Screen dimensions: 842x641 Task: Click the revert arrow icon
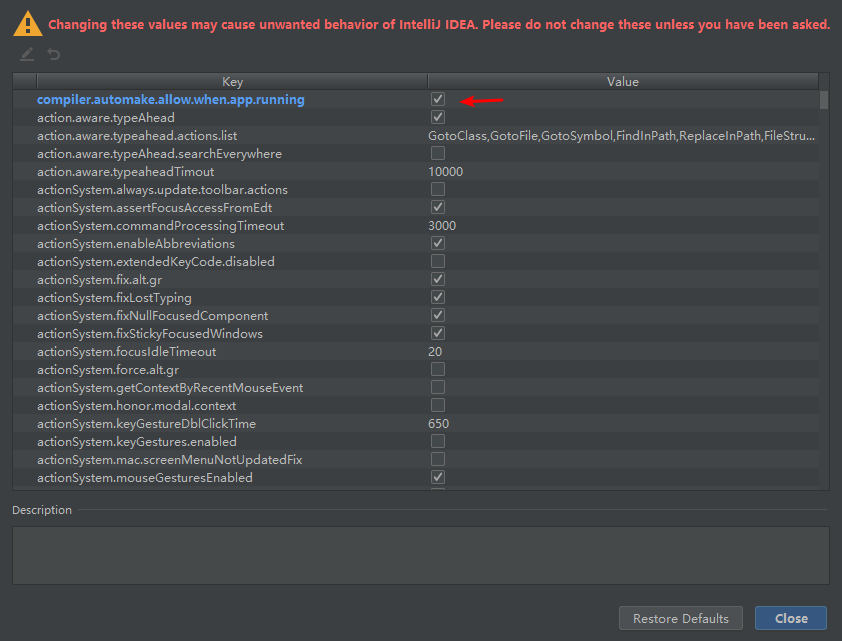pos(54,54)
